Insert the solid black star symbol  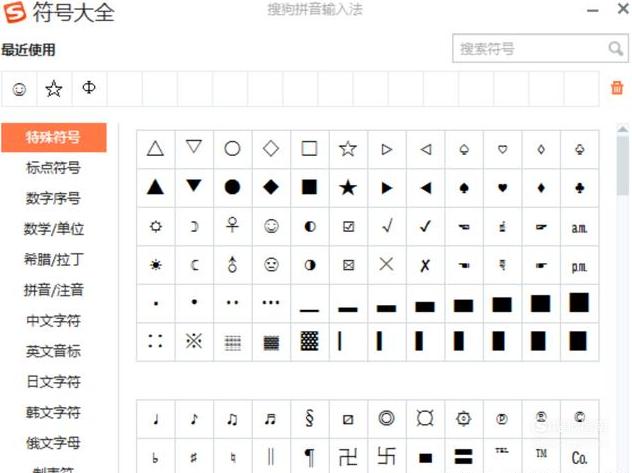tap(347, 187)
